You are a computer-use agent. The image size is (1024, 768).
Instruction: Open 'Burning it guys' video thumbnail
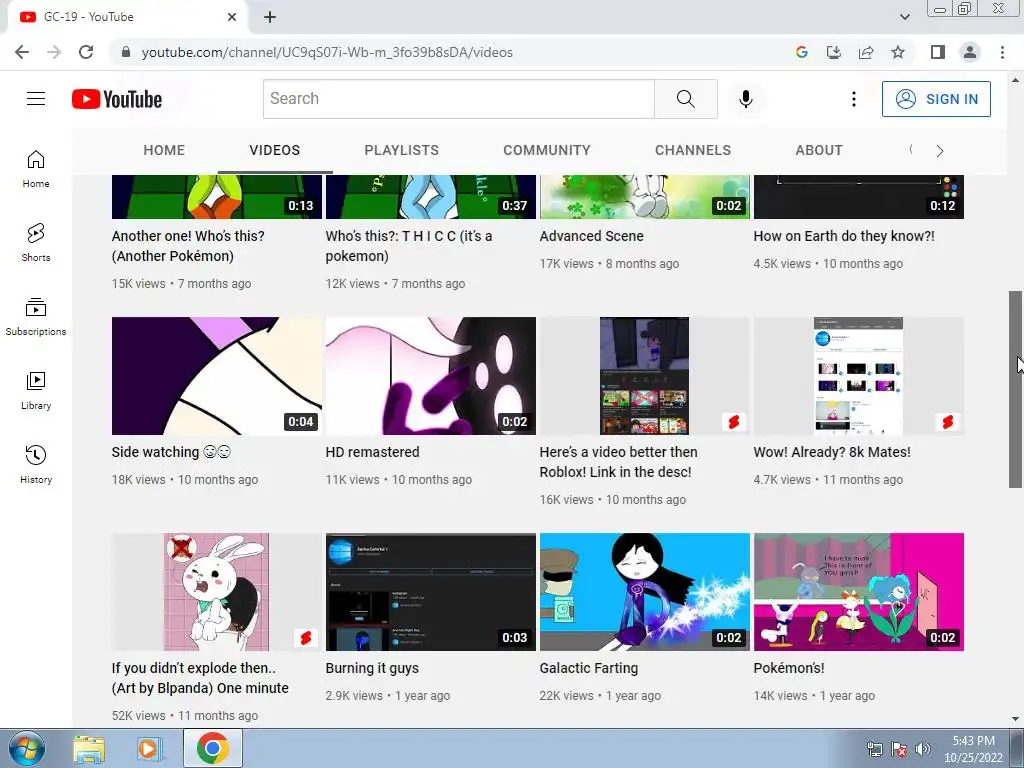tap(431, 592)
